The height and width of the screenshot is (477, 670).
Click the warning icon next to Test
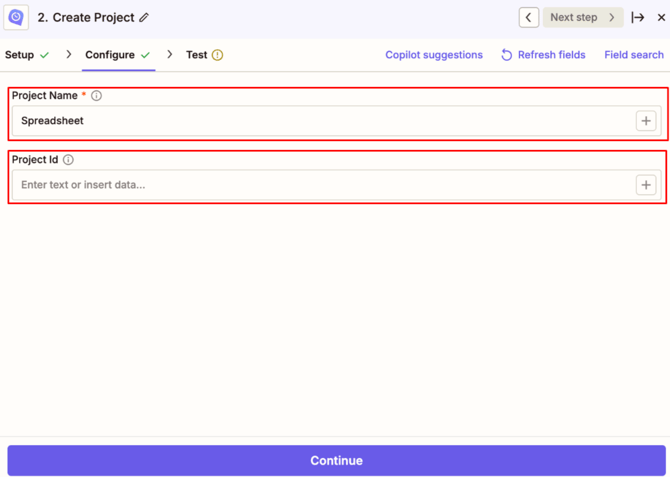click(x=217, y=55)
